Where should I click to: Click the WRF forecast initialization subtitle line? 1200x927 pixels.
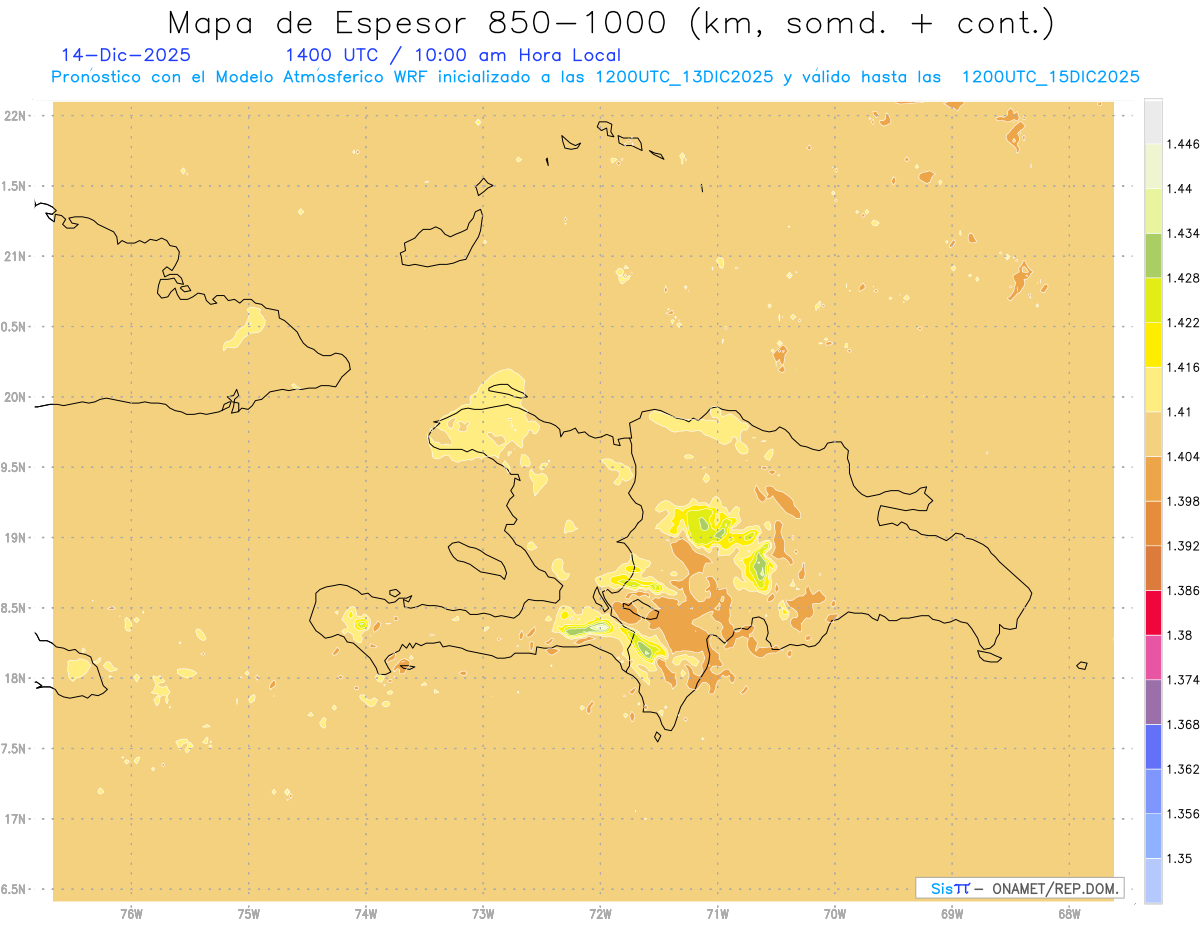[x=595, y=77]
